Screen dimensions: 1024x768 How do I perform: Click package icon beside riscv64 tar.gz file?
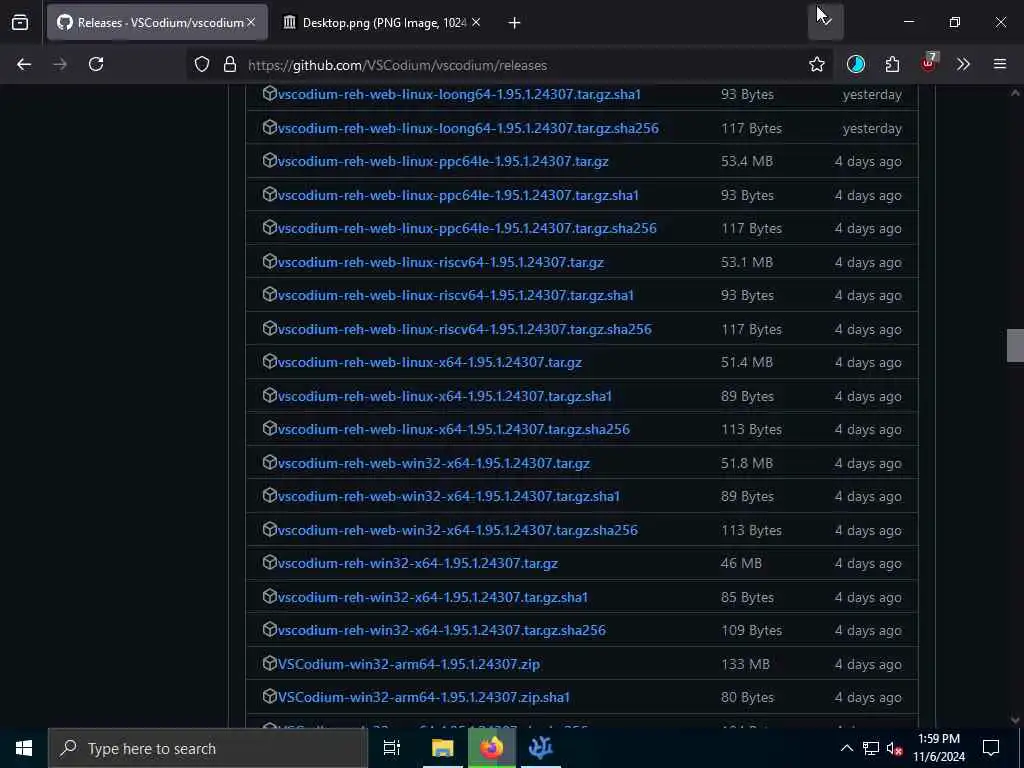pyautogui.click(x=269, y=261)
